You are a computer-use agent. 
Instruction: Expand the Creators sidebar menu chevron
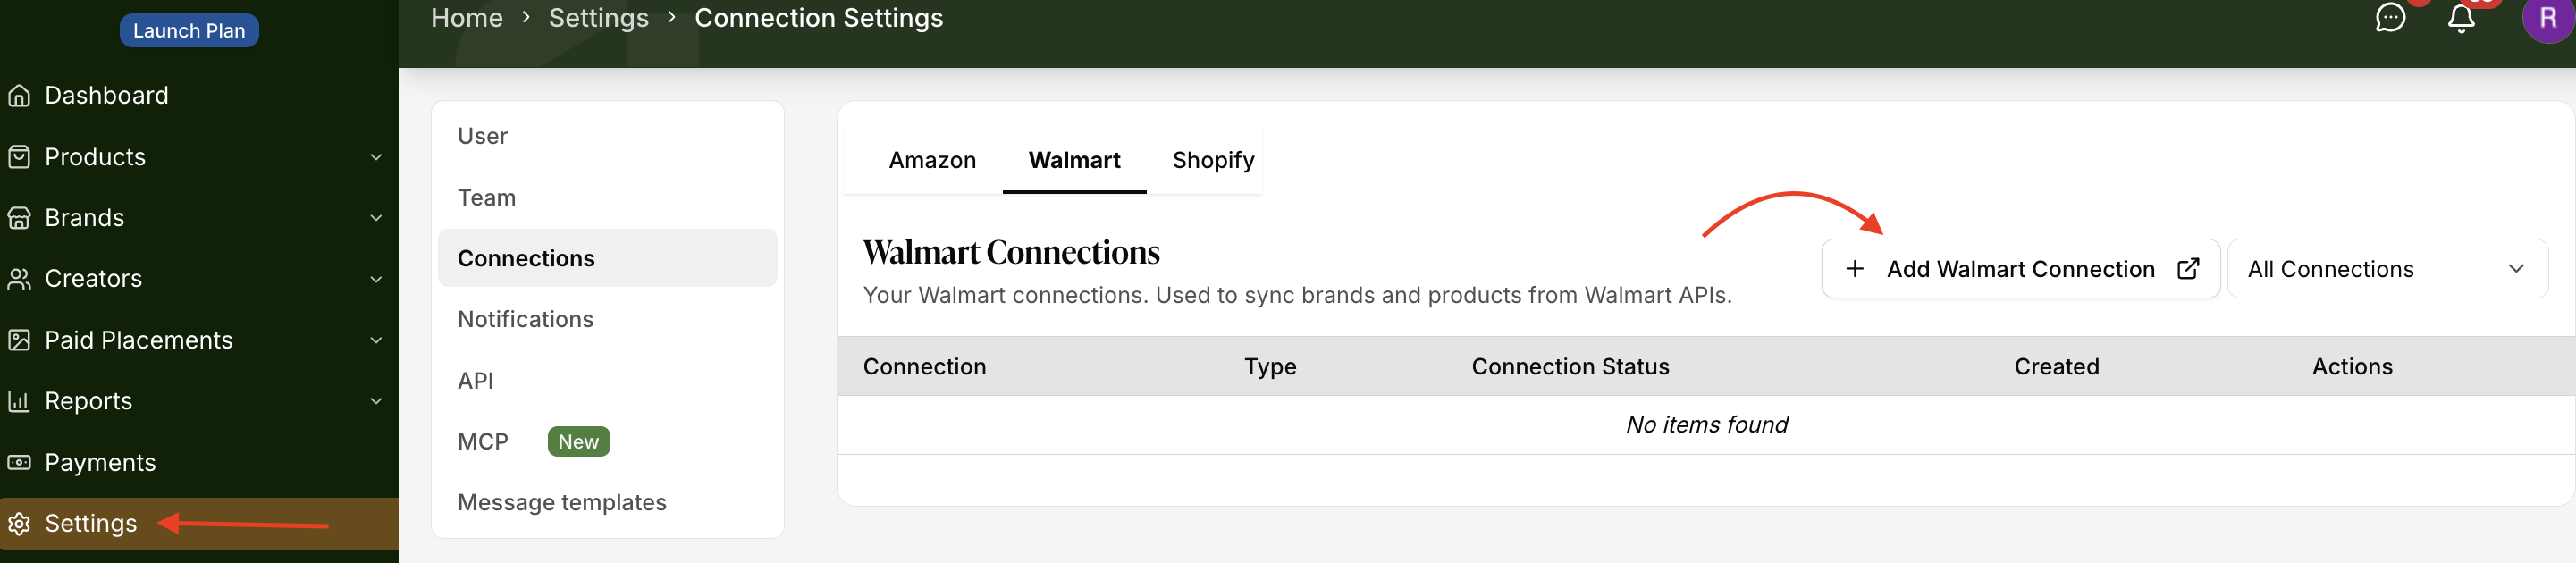pyautogui.click(x=376, y=279)
